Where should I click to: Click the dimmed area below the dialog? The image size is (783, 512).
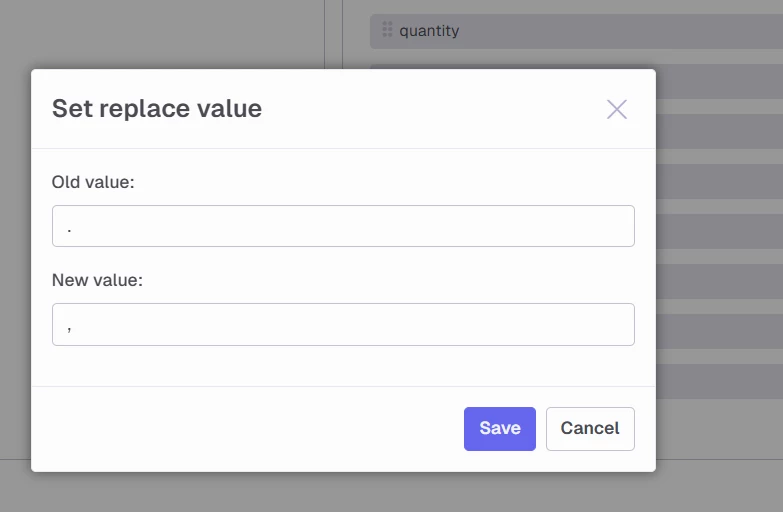pyautogui.click(x=343, y=491)
